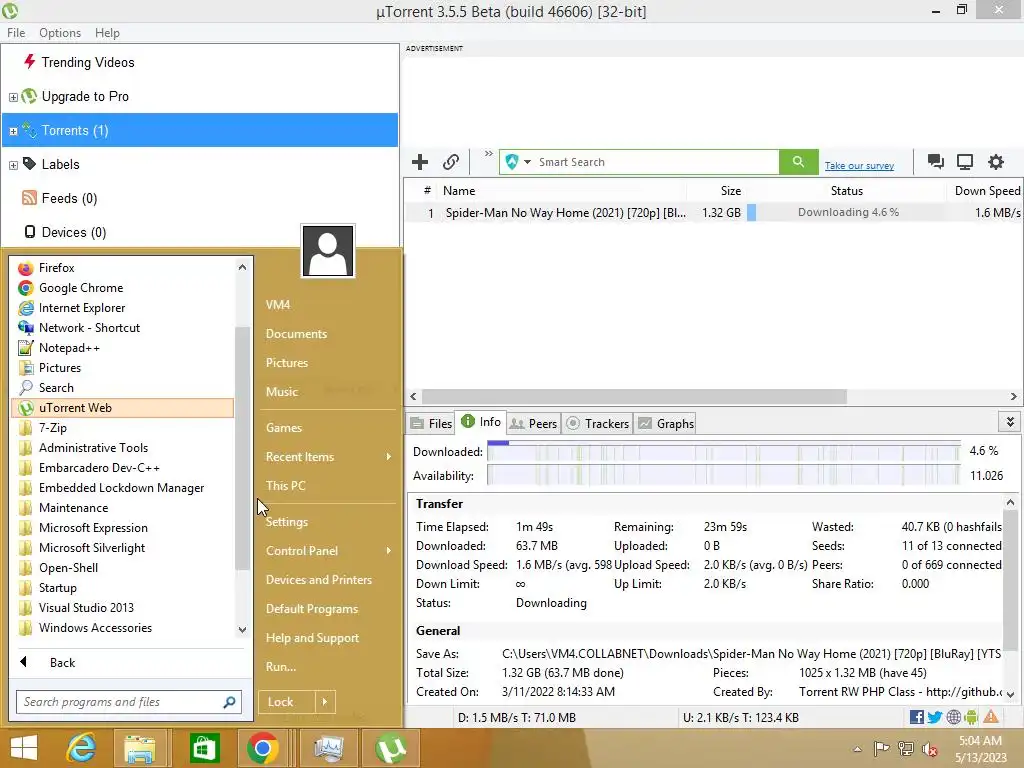The width and height of the screenshot is (1024, 768).
Task: Click Run... in the Start menu
Action: (281, 667)
